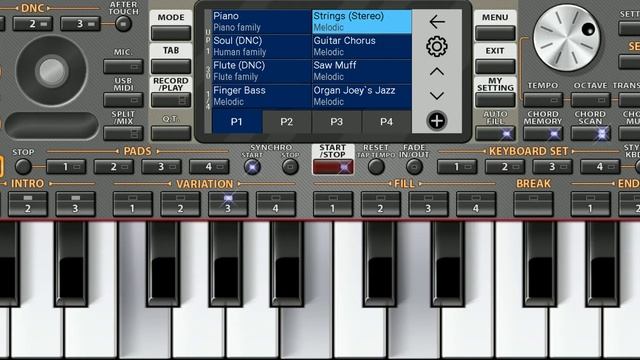
Task: Click the TEMPO button
Action: [x=543, y=100]
